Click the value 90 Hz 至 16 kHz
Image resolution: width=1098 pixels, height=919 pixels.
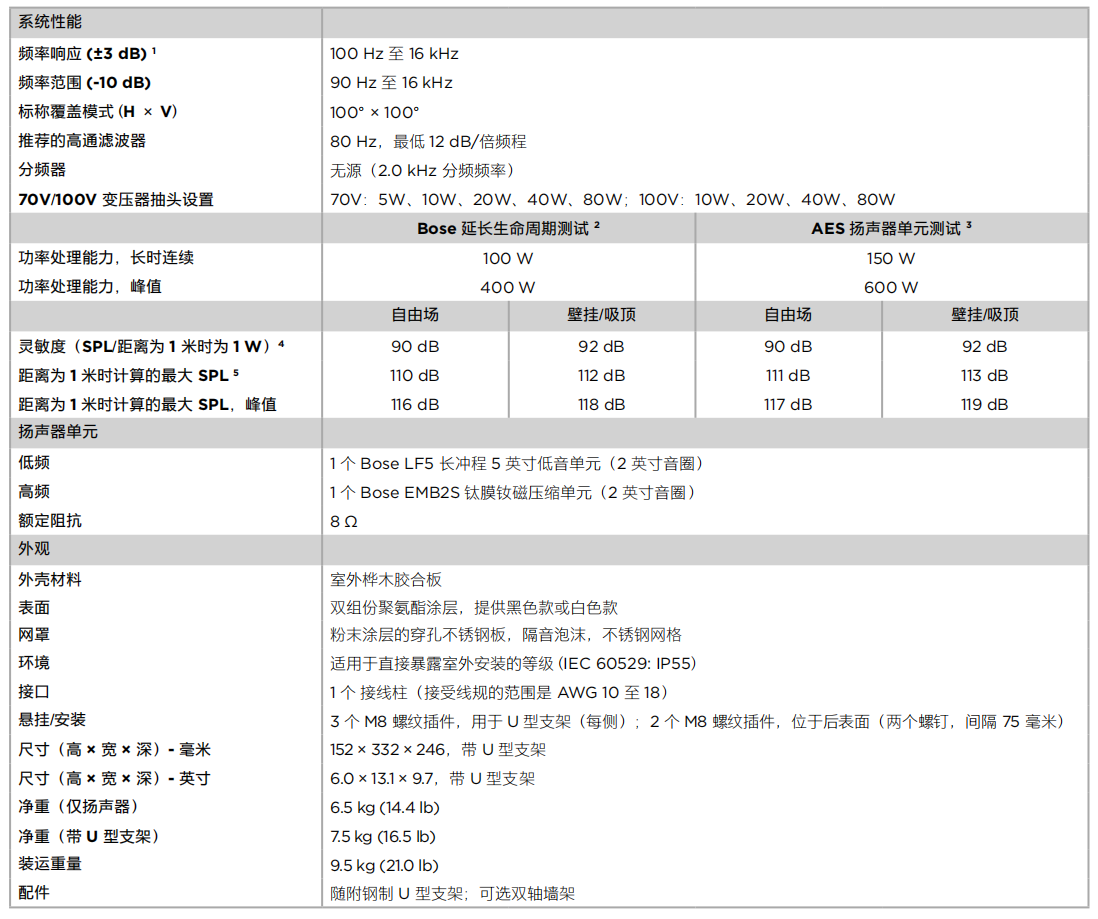click(x=391, y=83)
